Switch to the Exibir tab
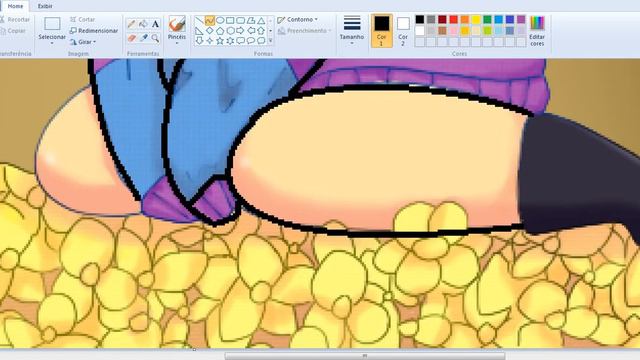Screen dimensions: 640x360 point(45,6)
